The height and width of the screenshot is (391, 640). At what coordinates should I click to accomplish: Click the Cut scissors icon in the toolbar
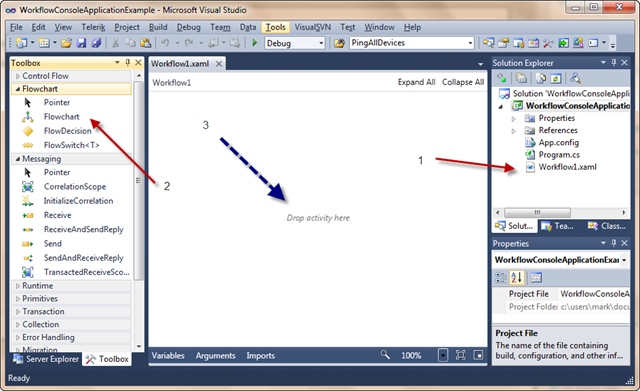click(116, 43)
